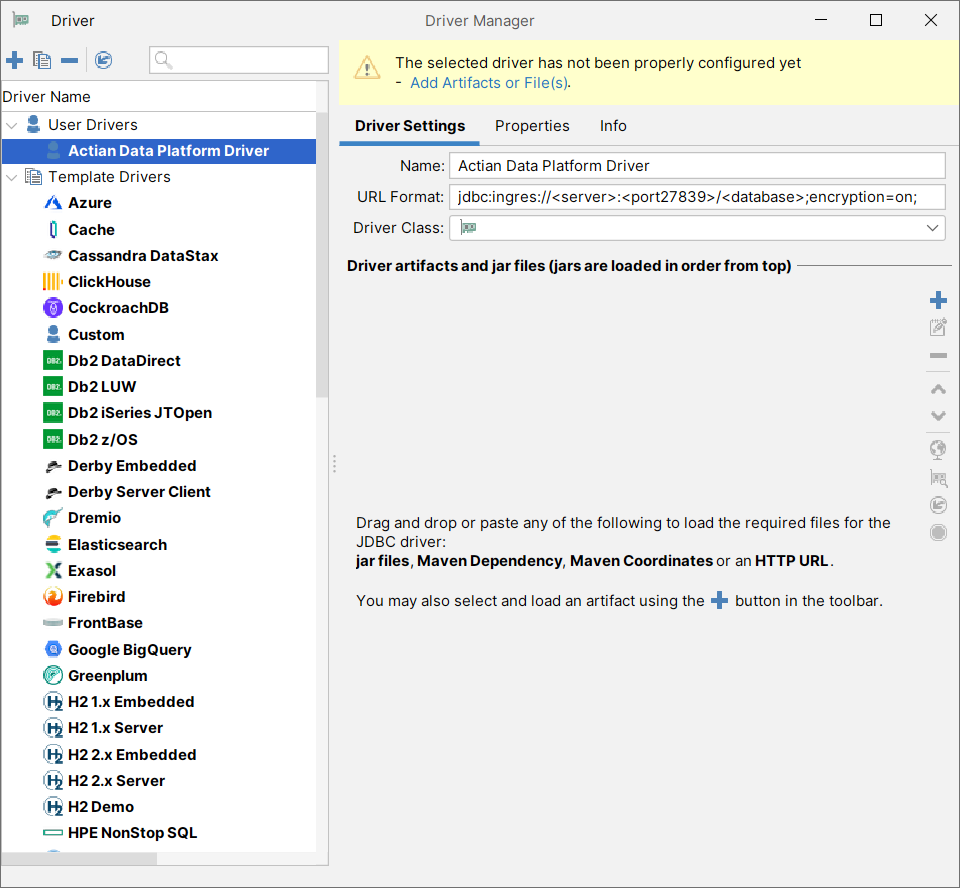This screenshot has width=960, height=888.
Task: Select H2 2.x Embedded driver
Action: point(132,754)
